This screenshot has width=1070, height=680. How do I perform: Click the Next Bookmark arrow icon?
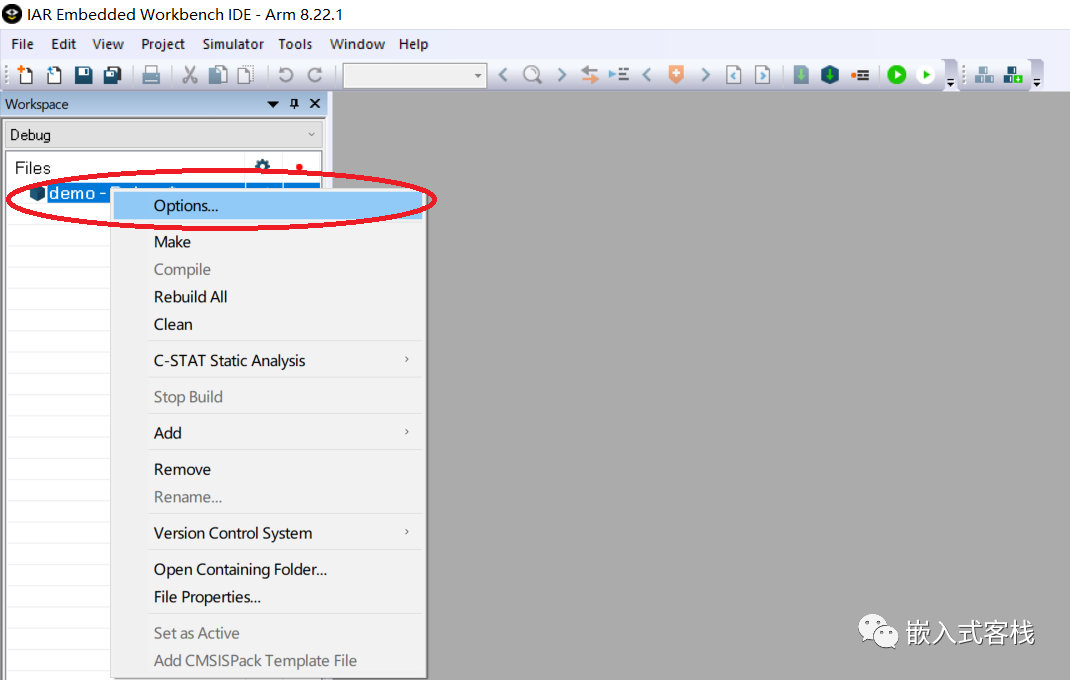(x=706, y=74)
